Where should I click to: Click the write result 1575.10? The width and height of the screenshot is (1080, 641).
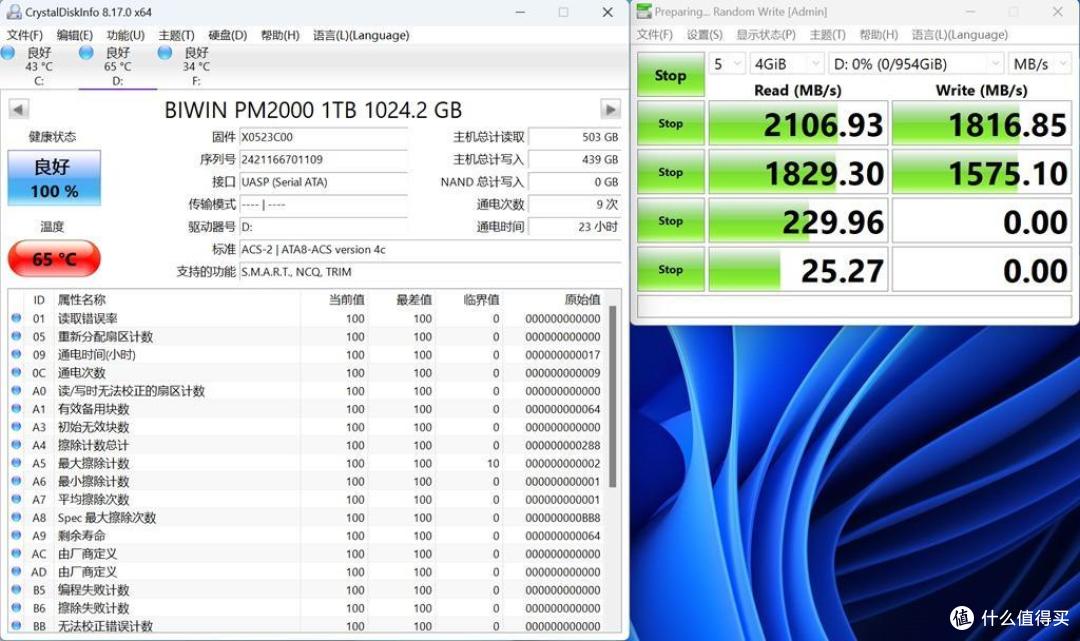click(x=982, y=173)
